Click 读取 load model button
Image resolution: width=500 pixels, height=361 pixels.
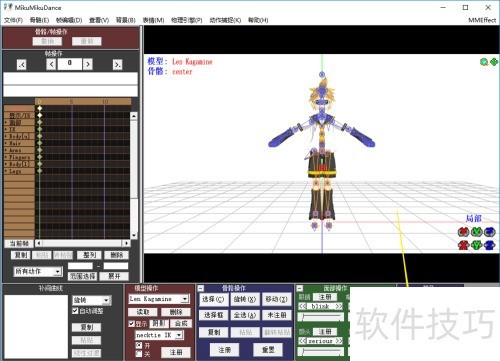pyautogui.click(x=143, y=312)
